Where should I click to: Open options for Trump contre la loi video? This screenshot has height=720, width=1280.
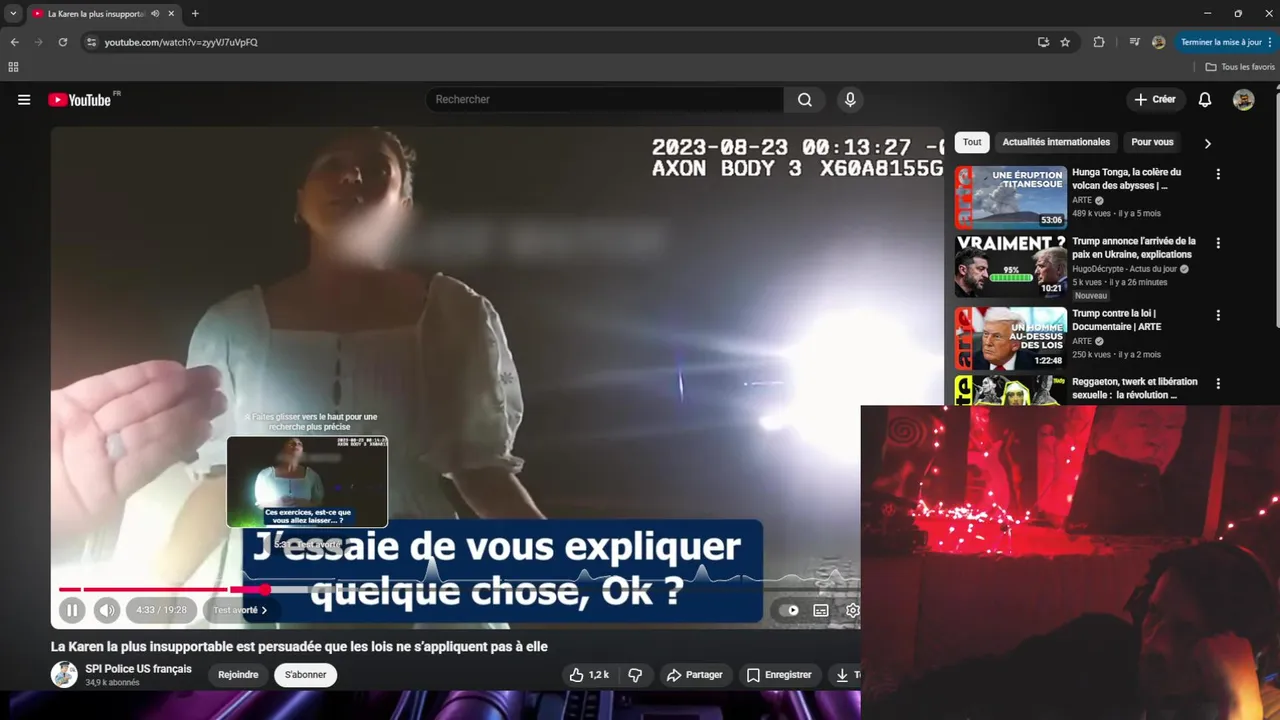[x=1218, y=315]
